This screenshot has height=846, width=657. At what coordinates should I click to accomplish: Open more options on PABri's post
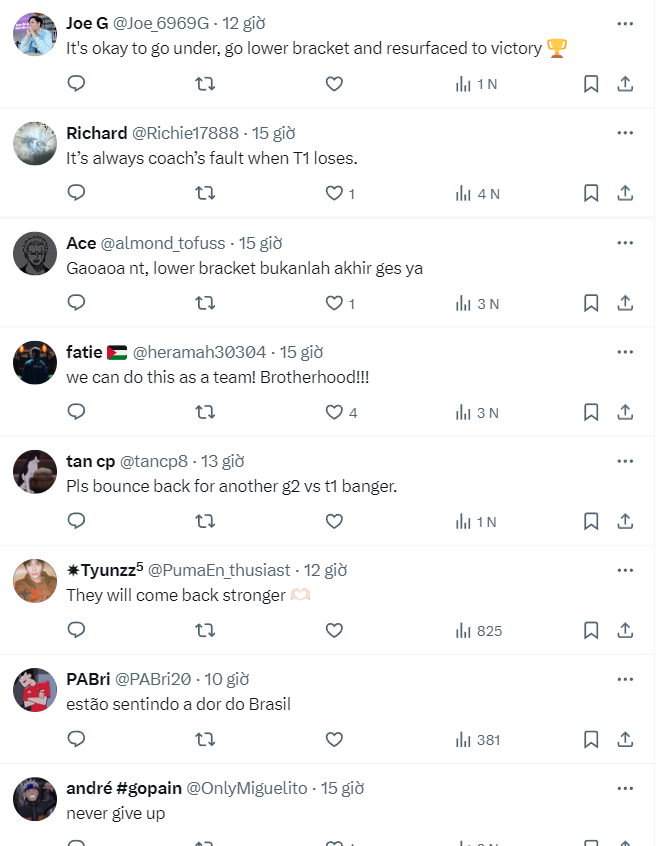pos(625,680)
